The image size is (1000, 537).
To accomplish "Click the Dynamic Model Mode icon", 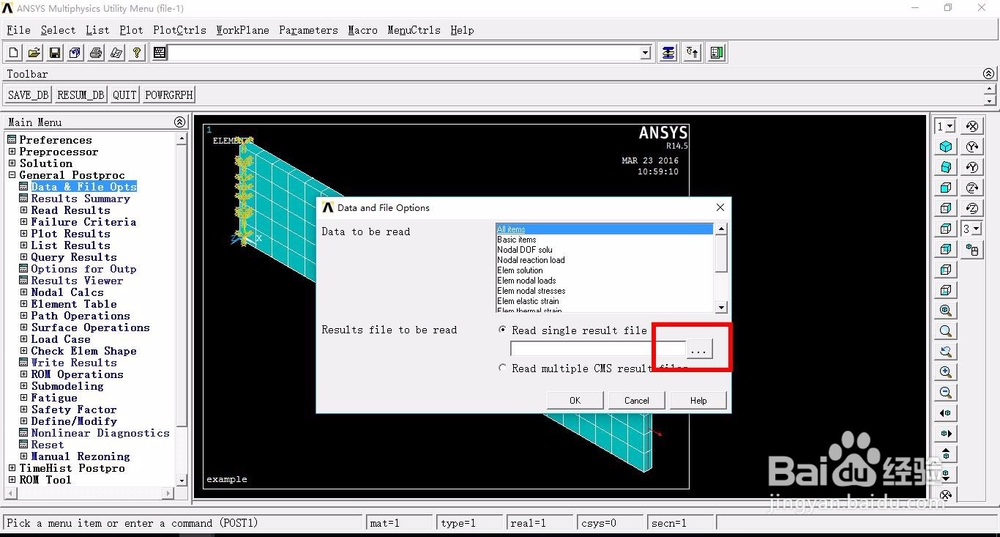I will tap(972, 249).
